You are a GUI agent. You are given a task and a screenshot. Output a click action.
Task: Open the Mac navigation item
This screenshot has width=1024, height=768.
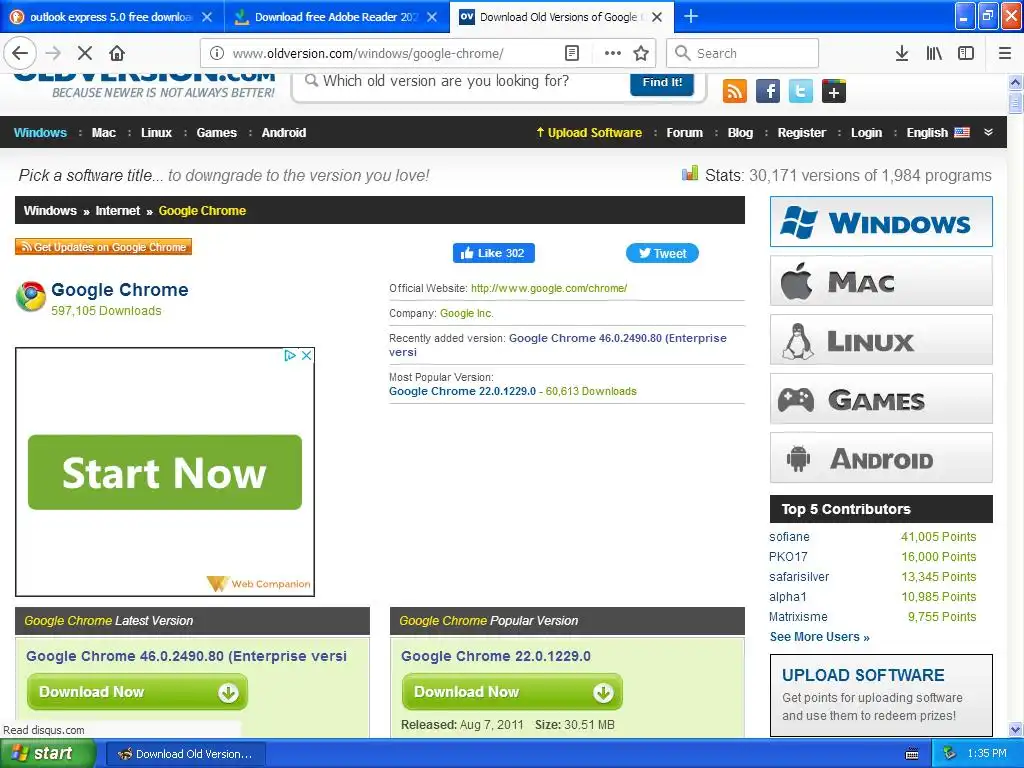[104, 133]
